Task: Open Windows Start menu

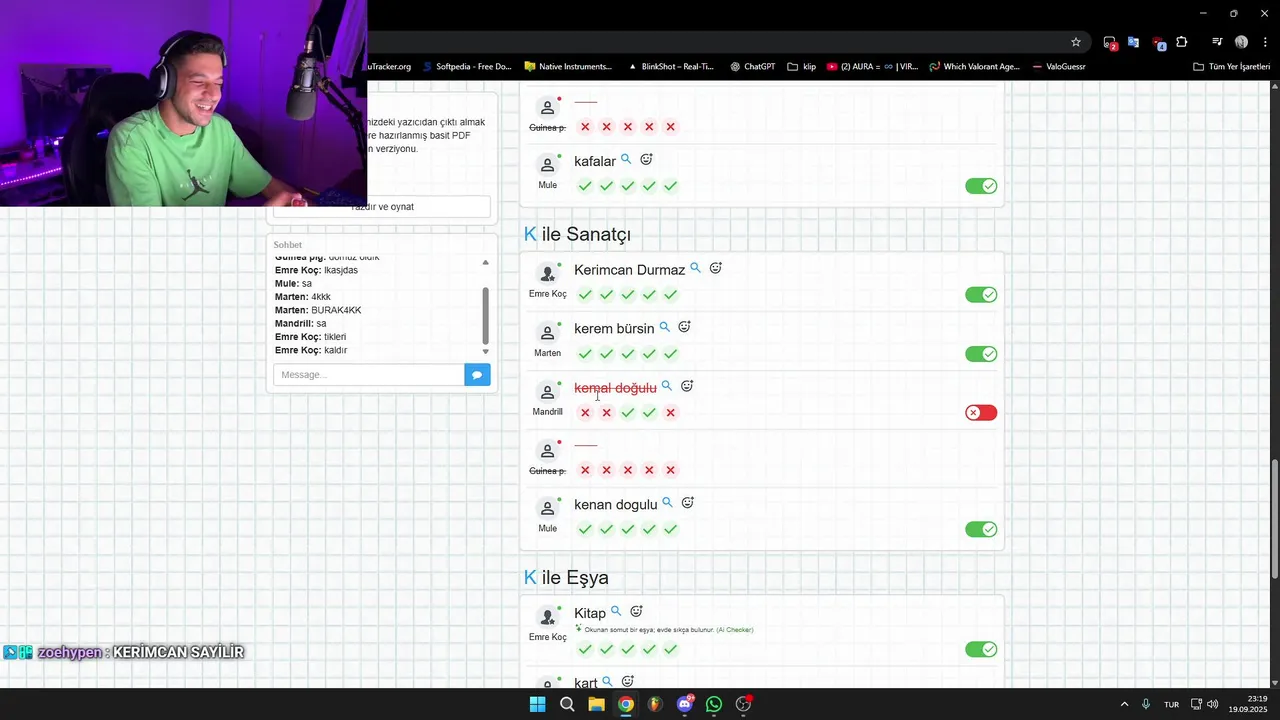Action: (x=537, y=704)
